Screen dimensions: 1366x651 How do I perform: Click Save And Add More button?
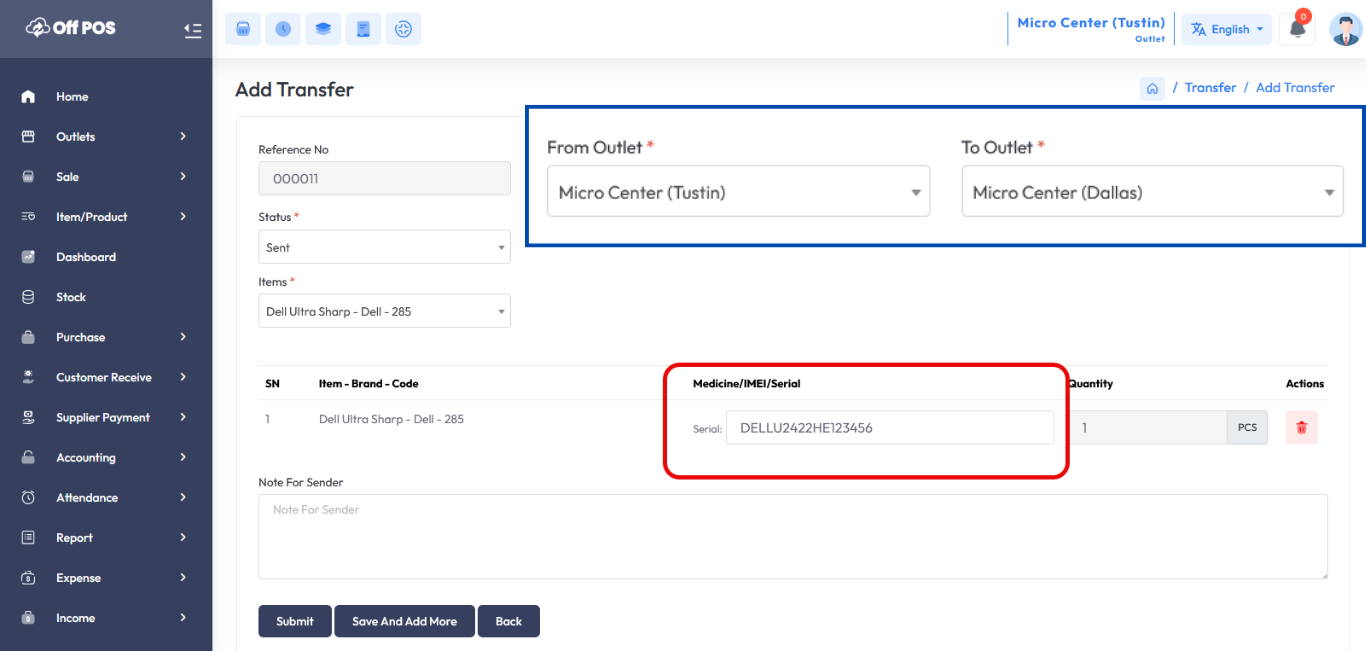pos(404,621)
